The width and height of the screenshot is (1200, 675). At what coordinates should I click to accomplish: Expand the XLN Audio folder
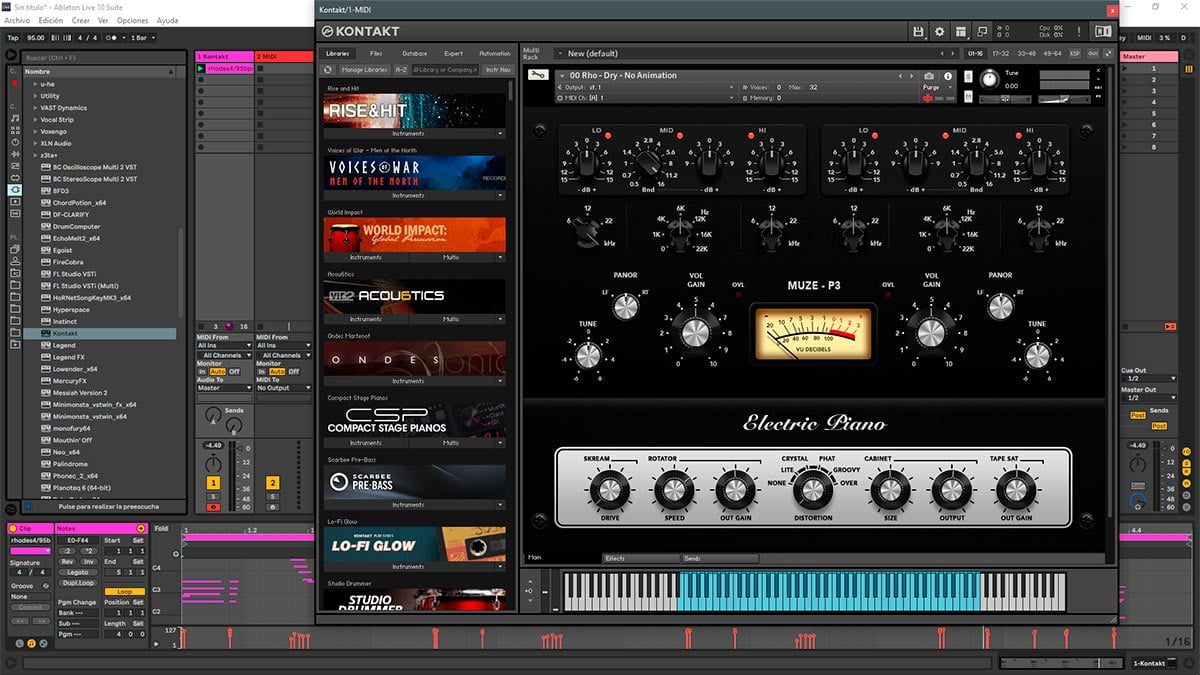(35, 143)
